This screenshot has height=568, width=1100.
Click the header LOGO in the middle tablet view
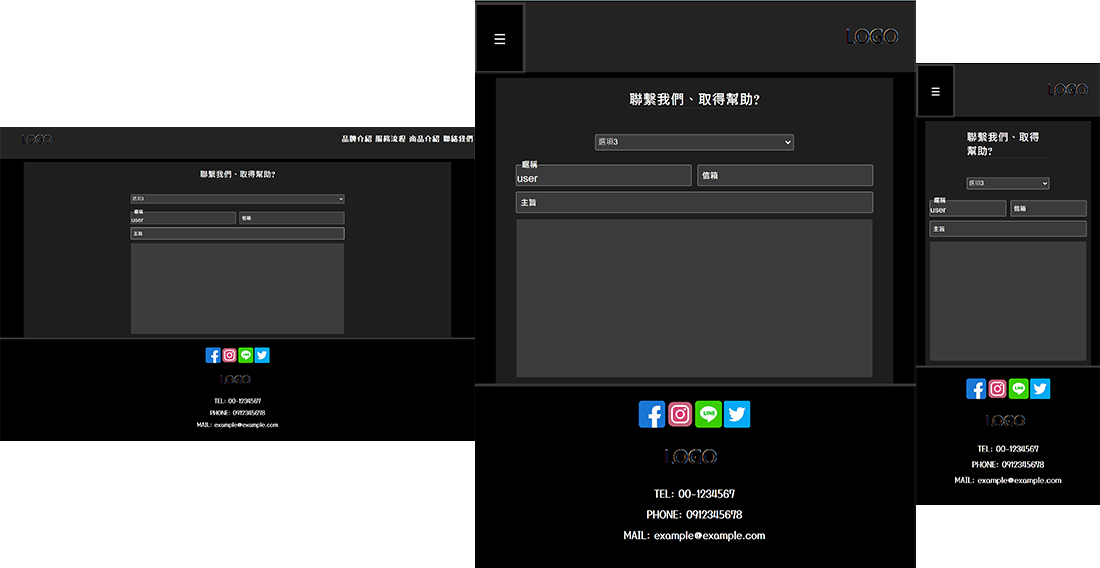click(872, 37)
